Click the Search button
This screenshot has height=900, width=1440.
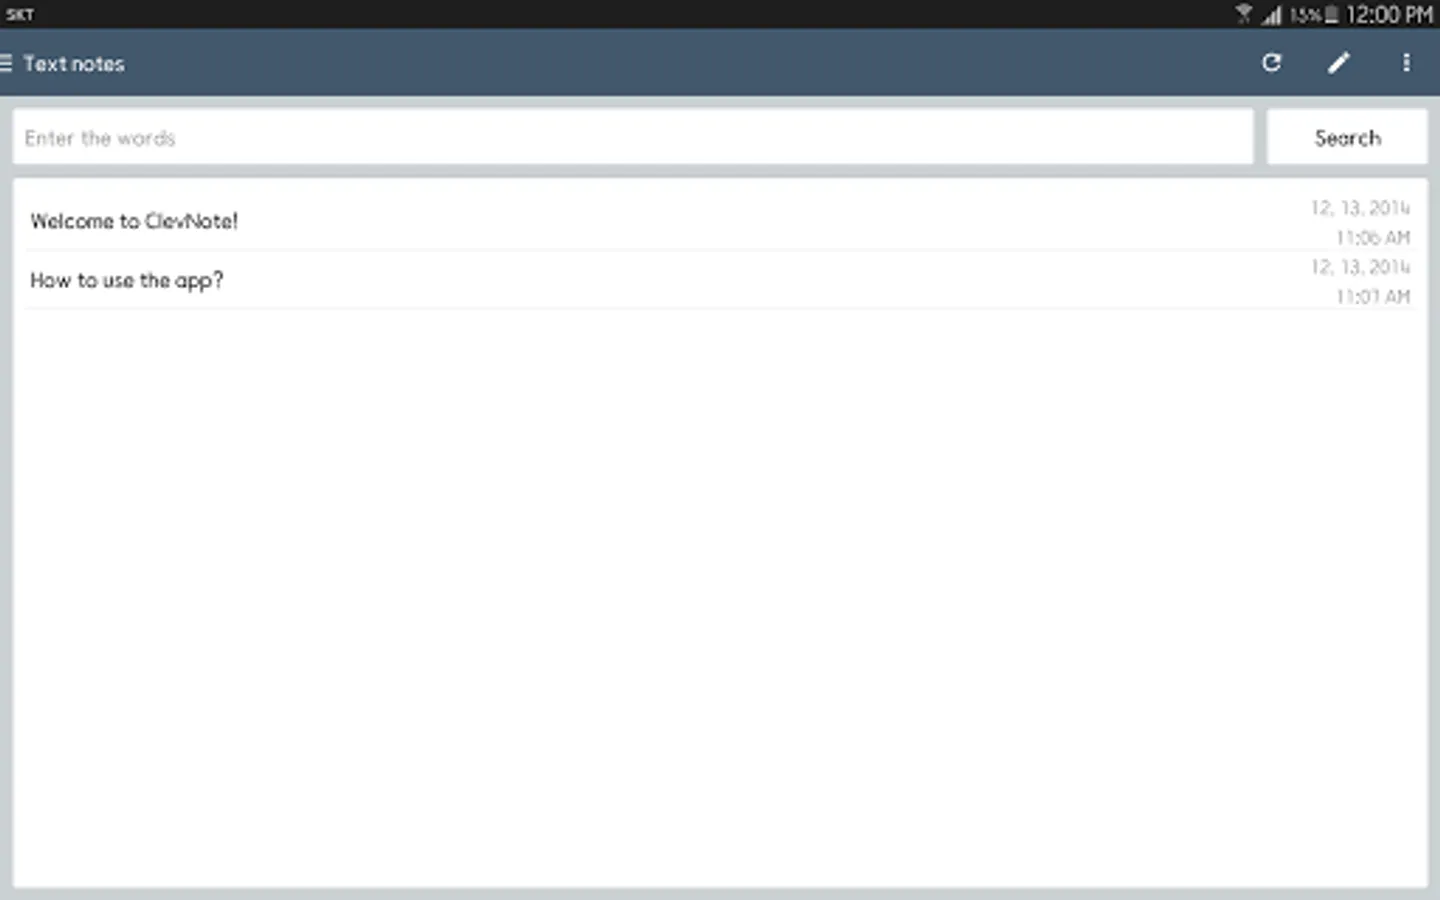(1347, 137)
